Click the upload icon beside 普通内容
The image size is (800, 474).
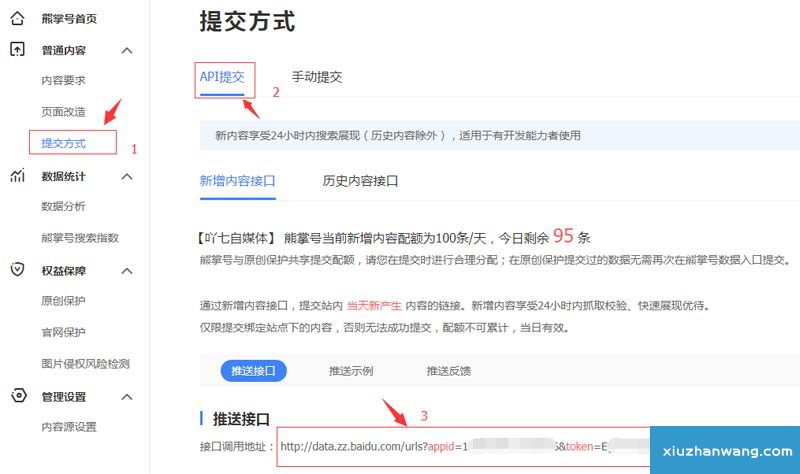coord(18,49)
